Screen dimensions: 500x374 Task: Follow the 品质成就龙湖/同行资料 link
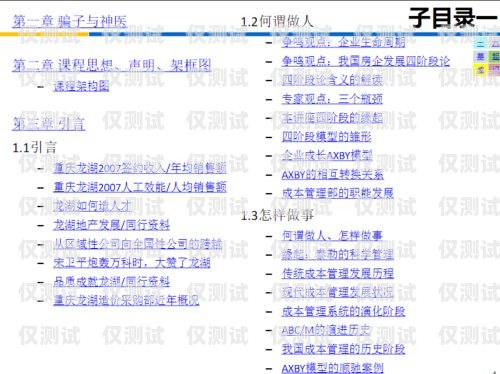pyautogui.click(x=111, y=282)
